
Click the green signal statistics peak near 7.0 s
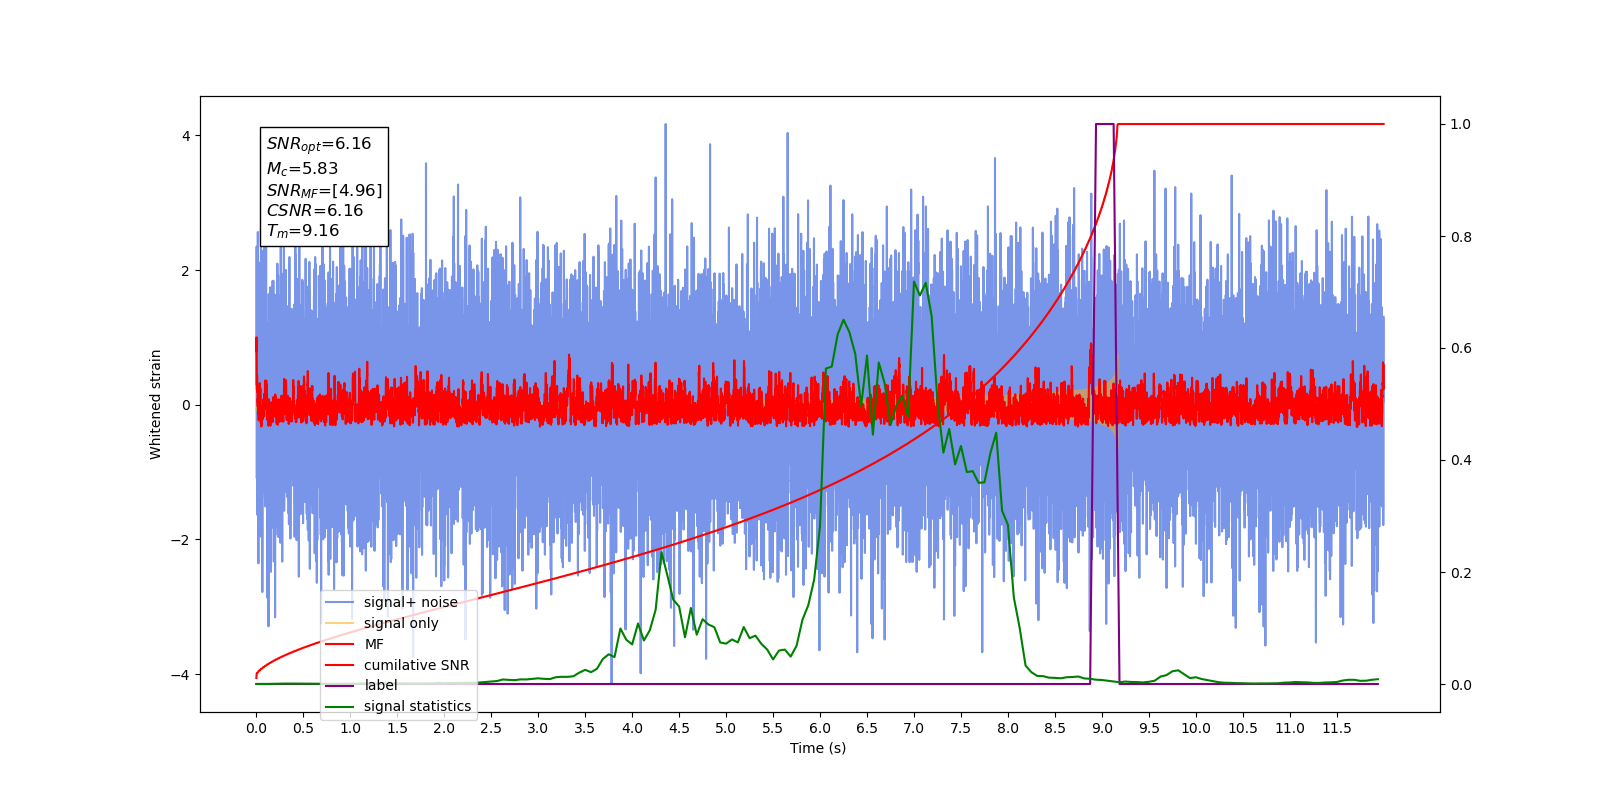coord(915,284)
